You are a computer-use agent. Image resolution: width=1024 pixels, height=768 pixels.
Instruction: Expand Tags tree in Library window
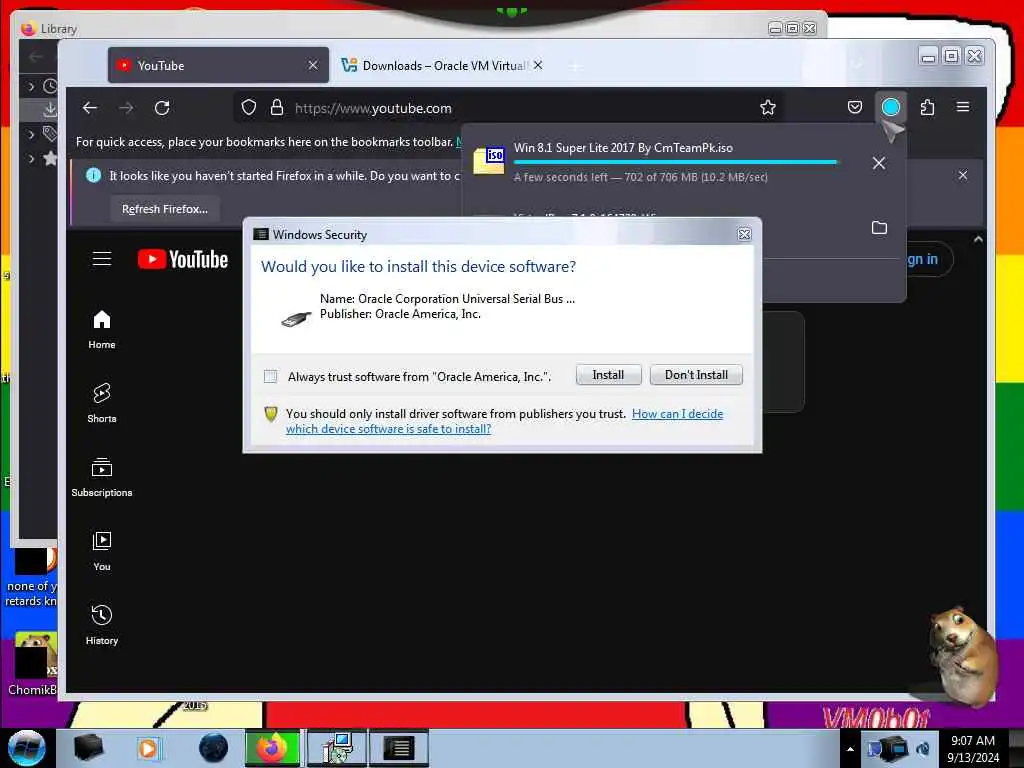click(x=31, y=135)
